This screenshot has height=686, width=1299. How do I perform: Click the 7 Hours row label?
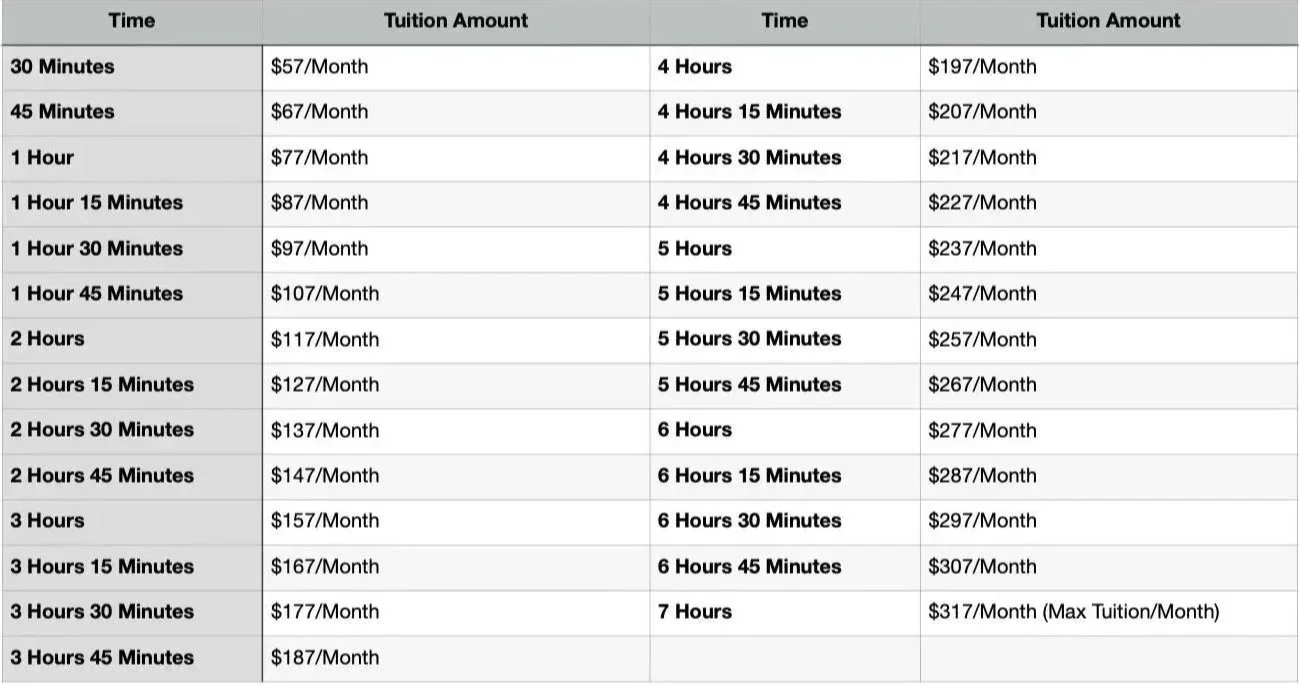(694, 612)
